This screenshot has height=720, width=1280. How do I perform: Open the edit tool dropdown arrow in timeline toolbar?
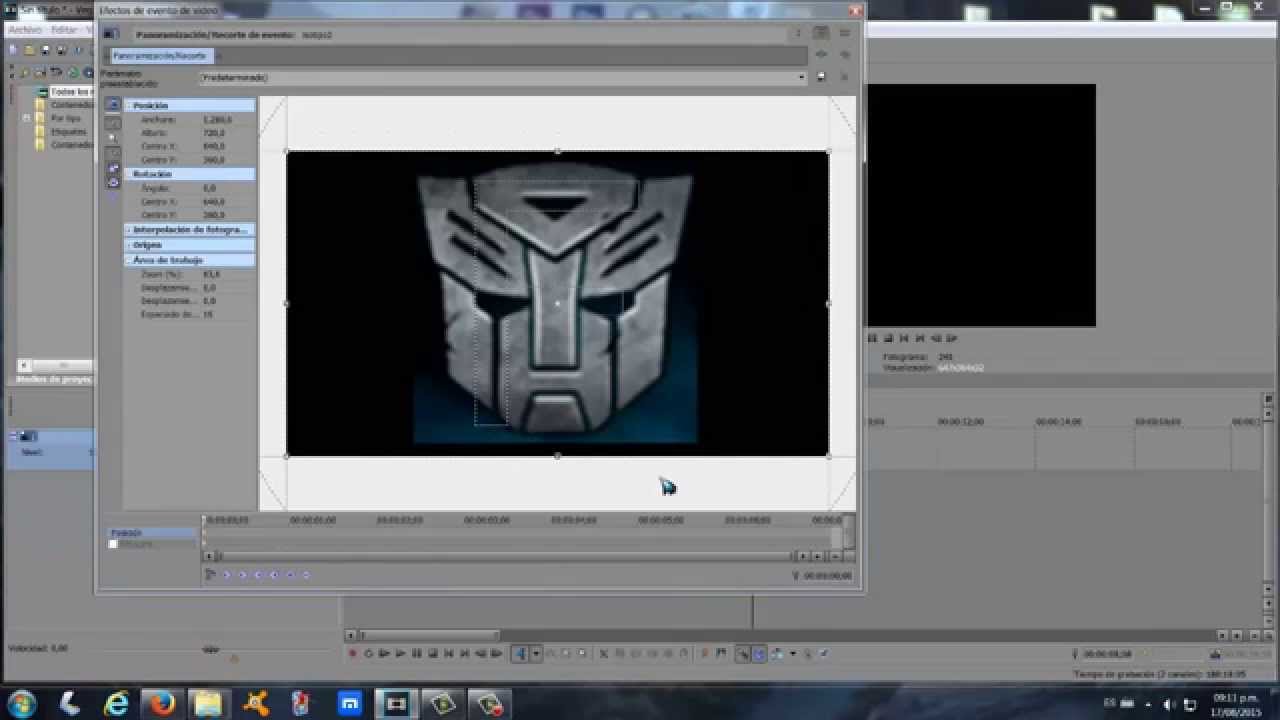536,654
